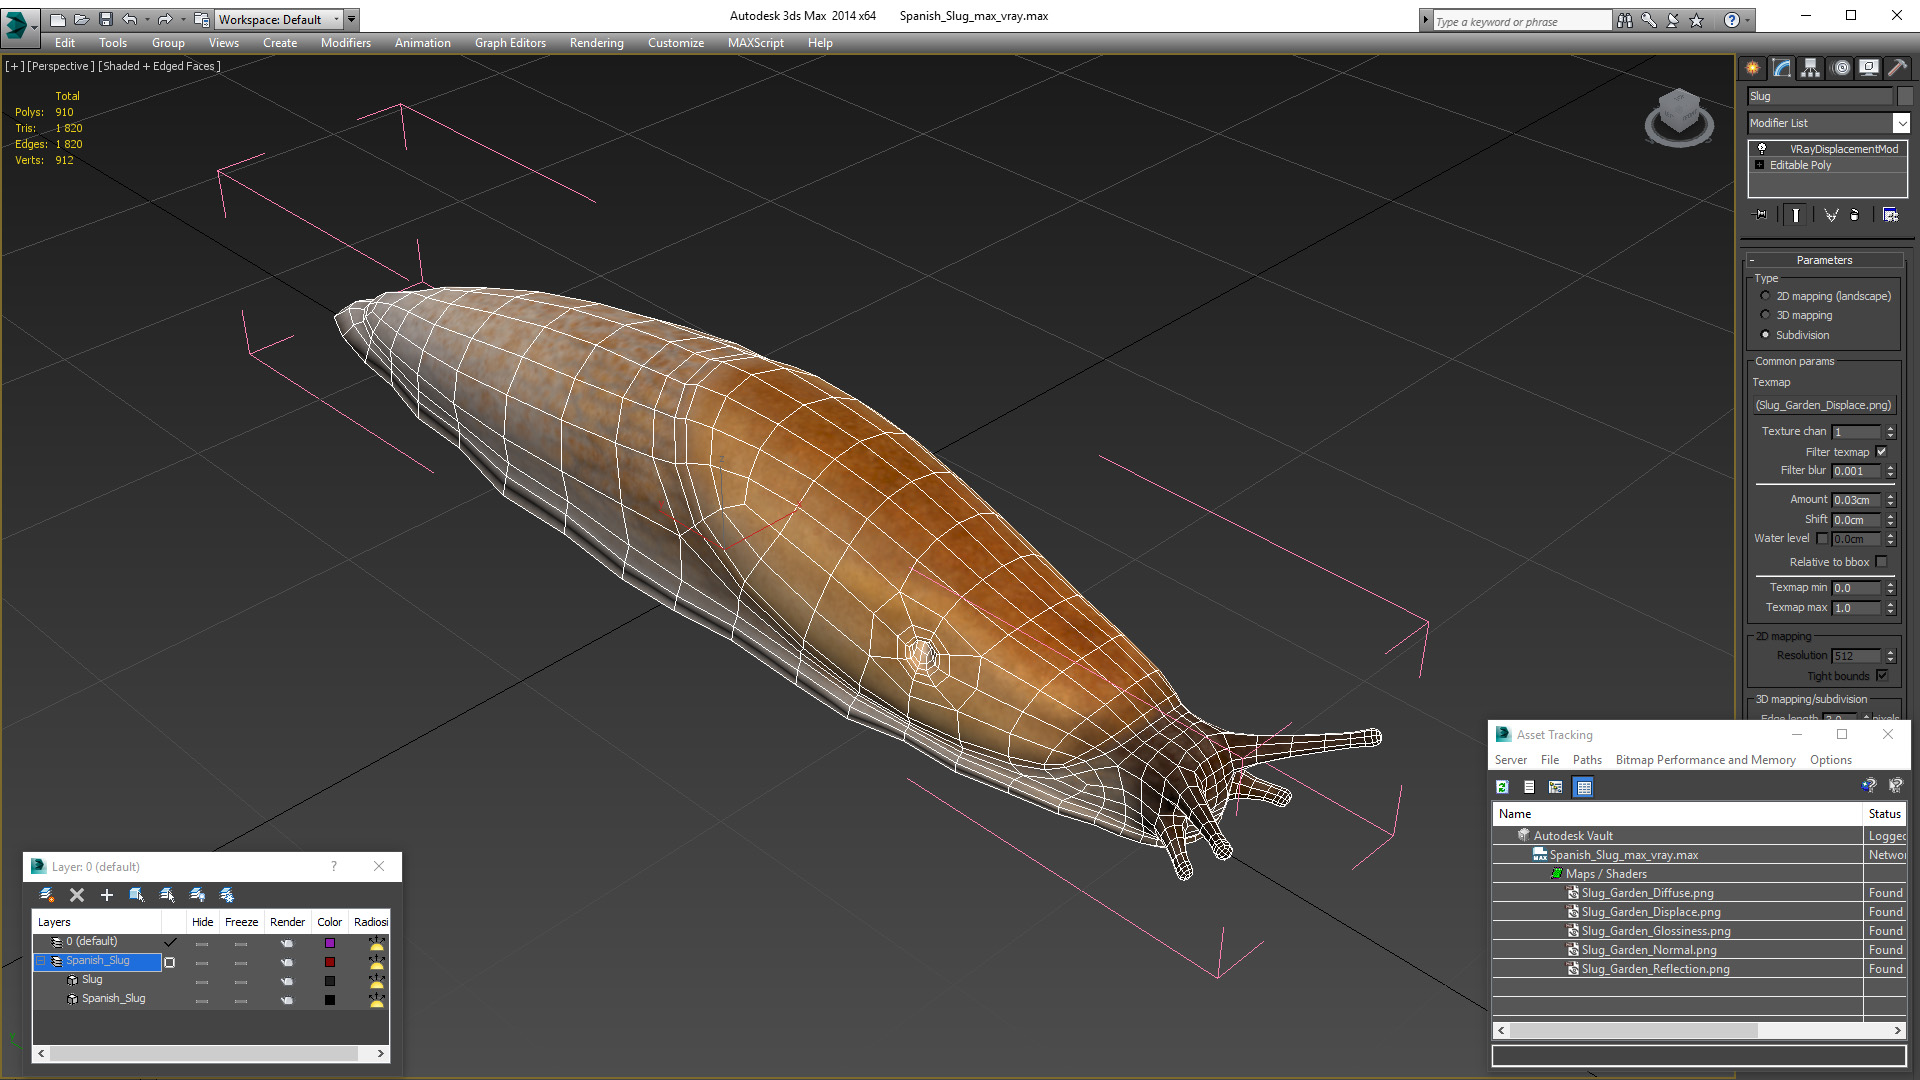This screenshot has width=1920, height=1080.
Task: Open the Hierarchy command panel tab
Action: click(x=1811, y=68)
